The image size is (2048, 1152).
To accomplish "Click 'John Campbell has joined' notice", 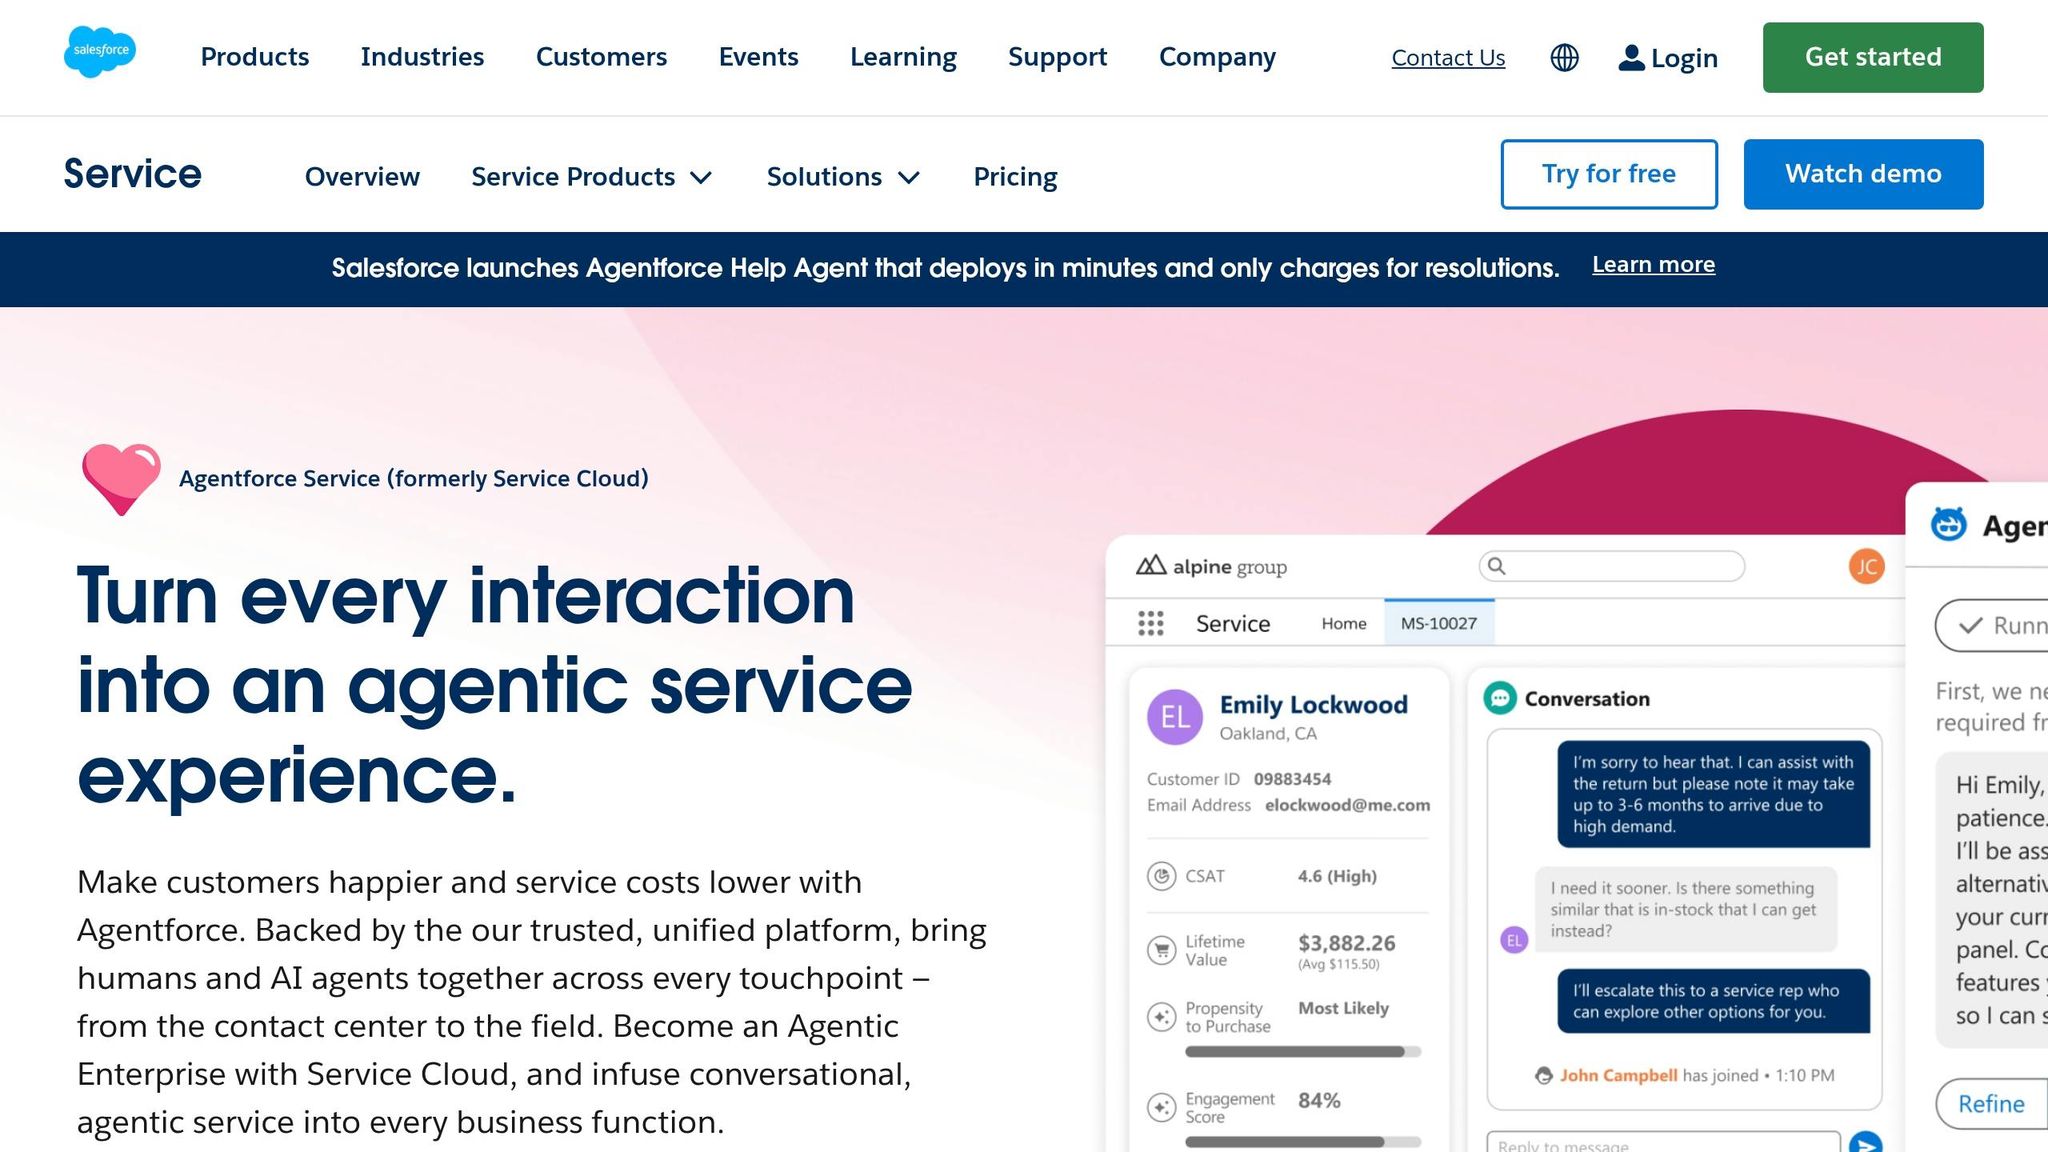I will pyautogui.click(x=1685, y=1076).
